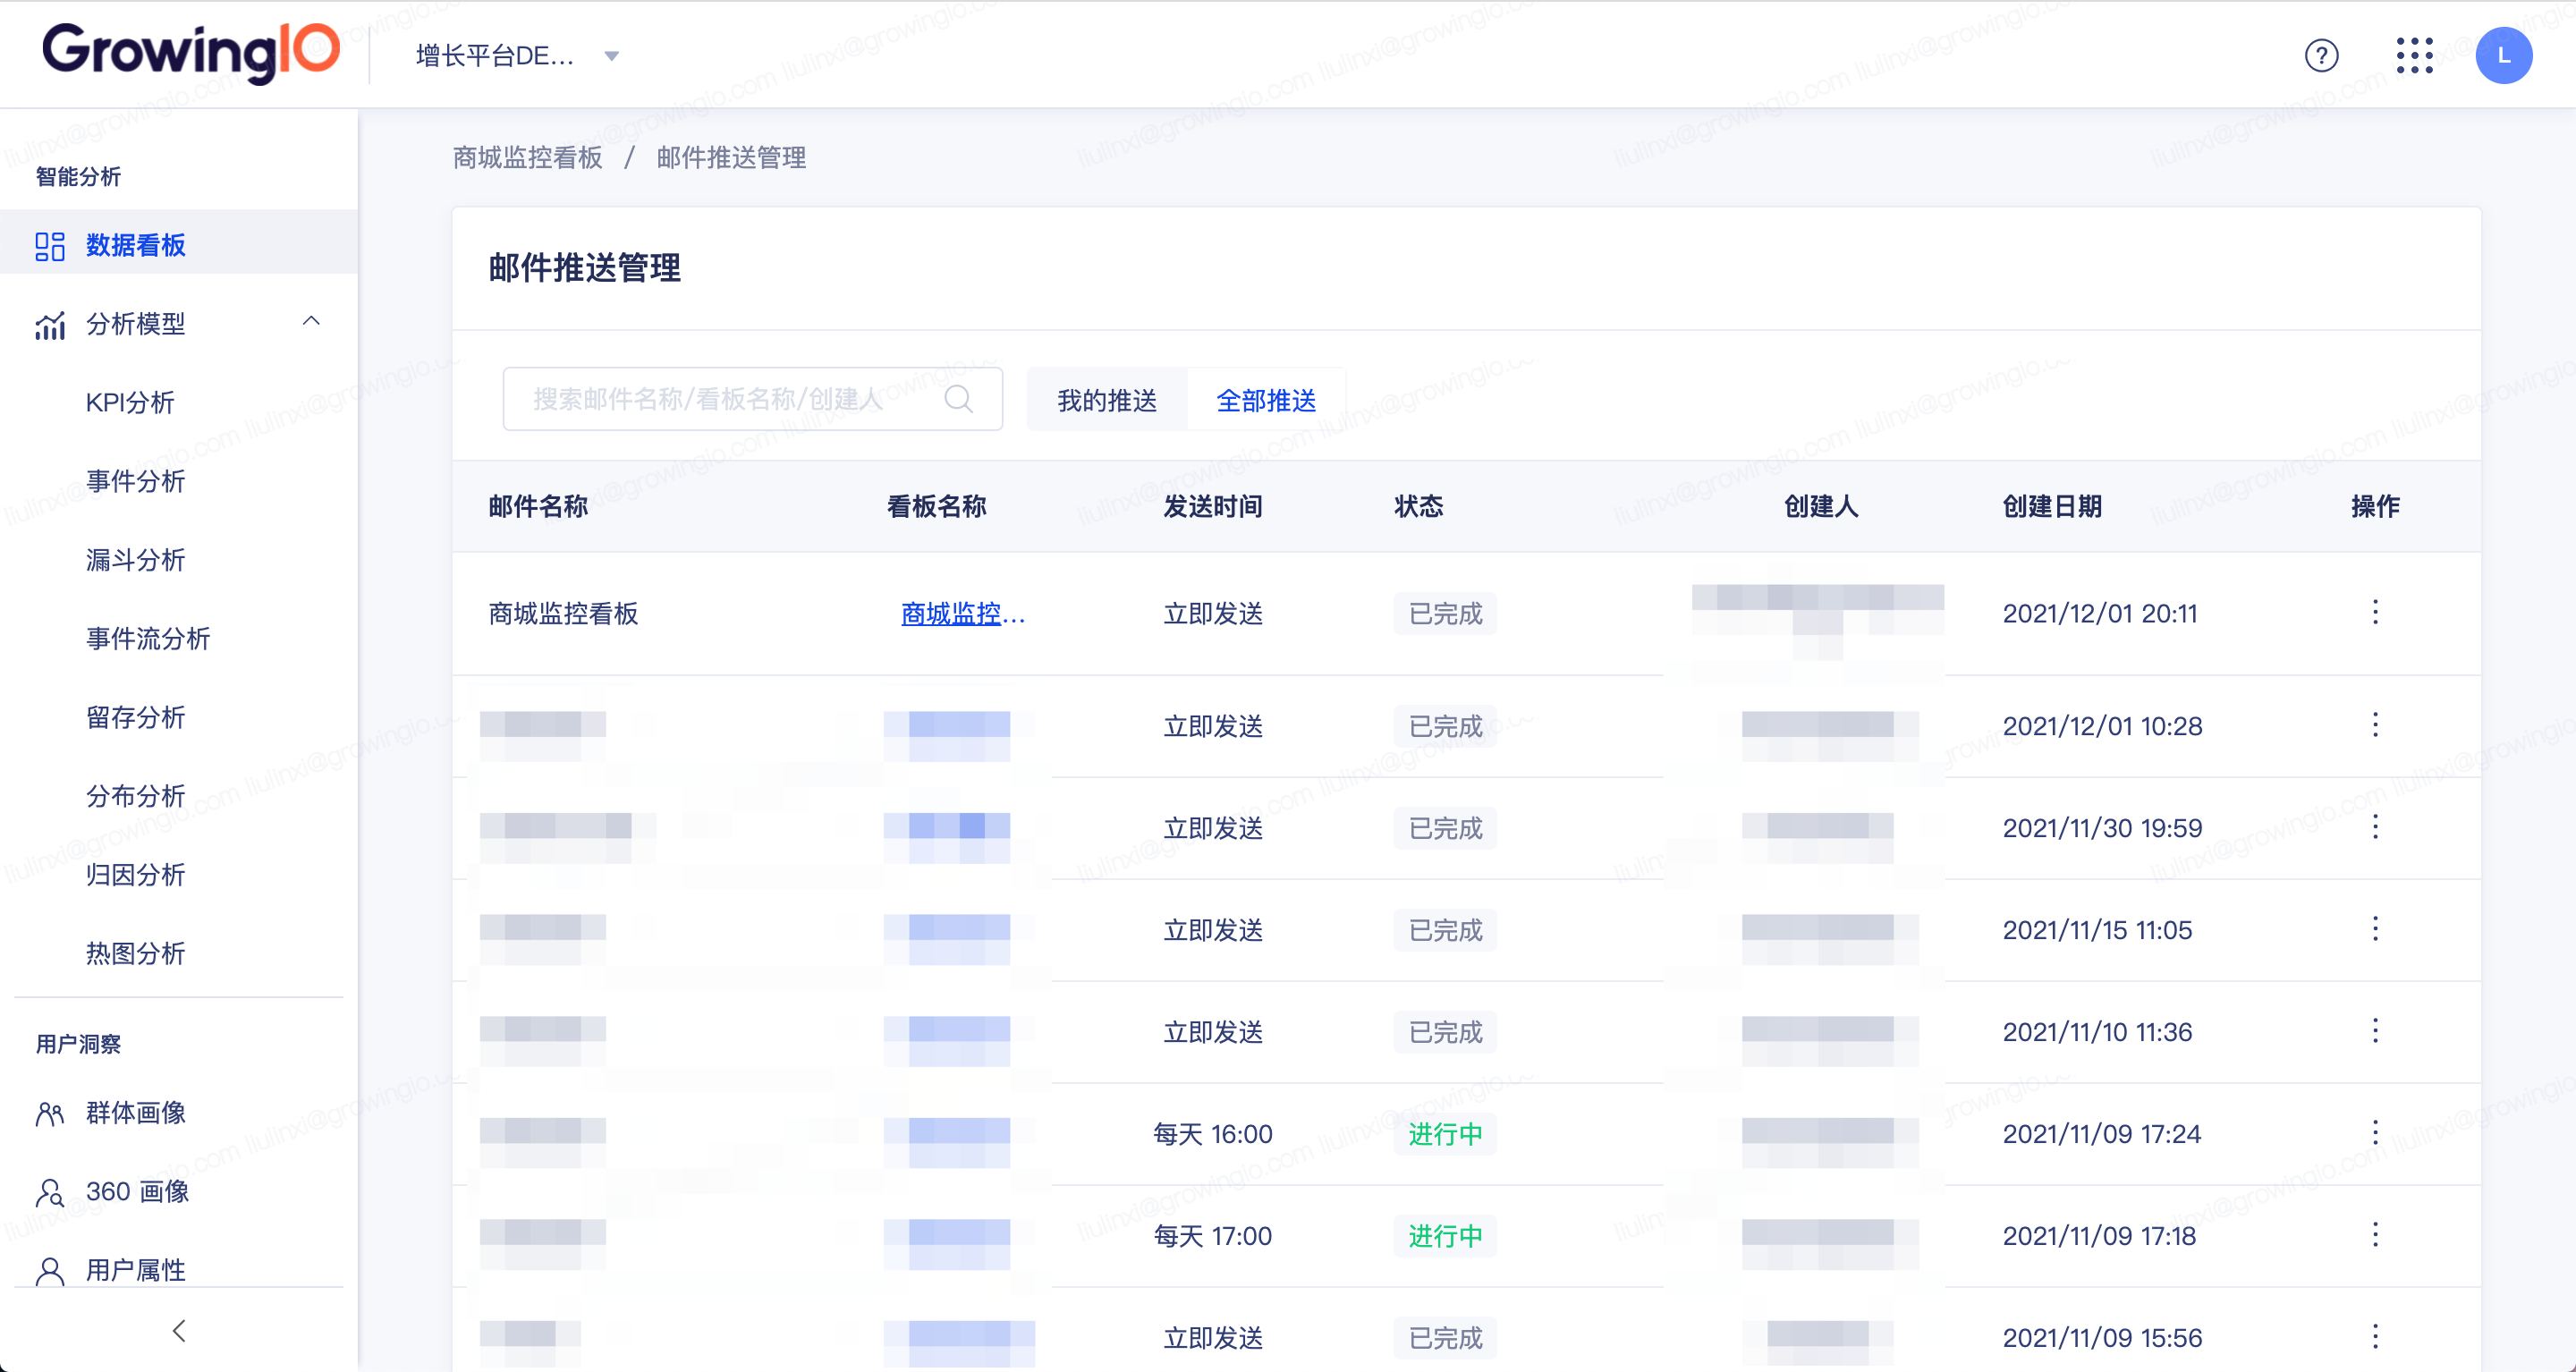
Task: Open 事件分析 in the sidebar
Action: (135, 482)
